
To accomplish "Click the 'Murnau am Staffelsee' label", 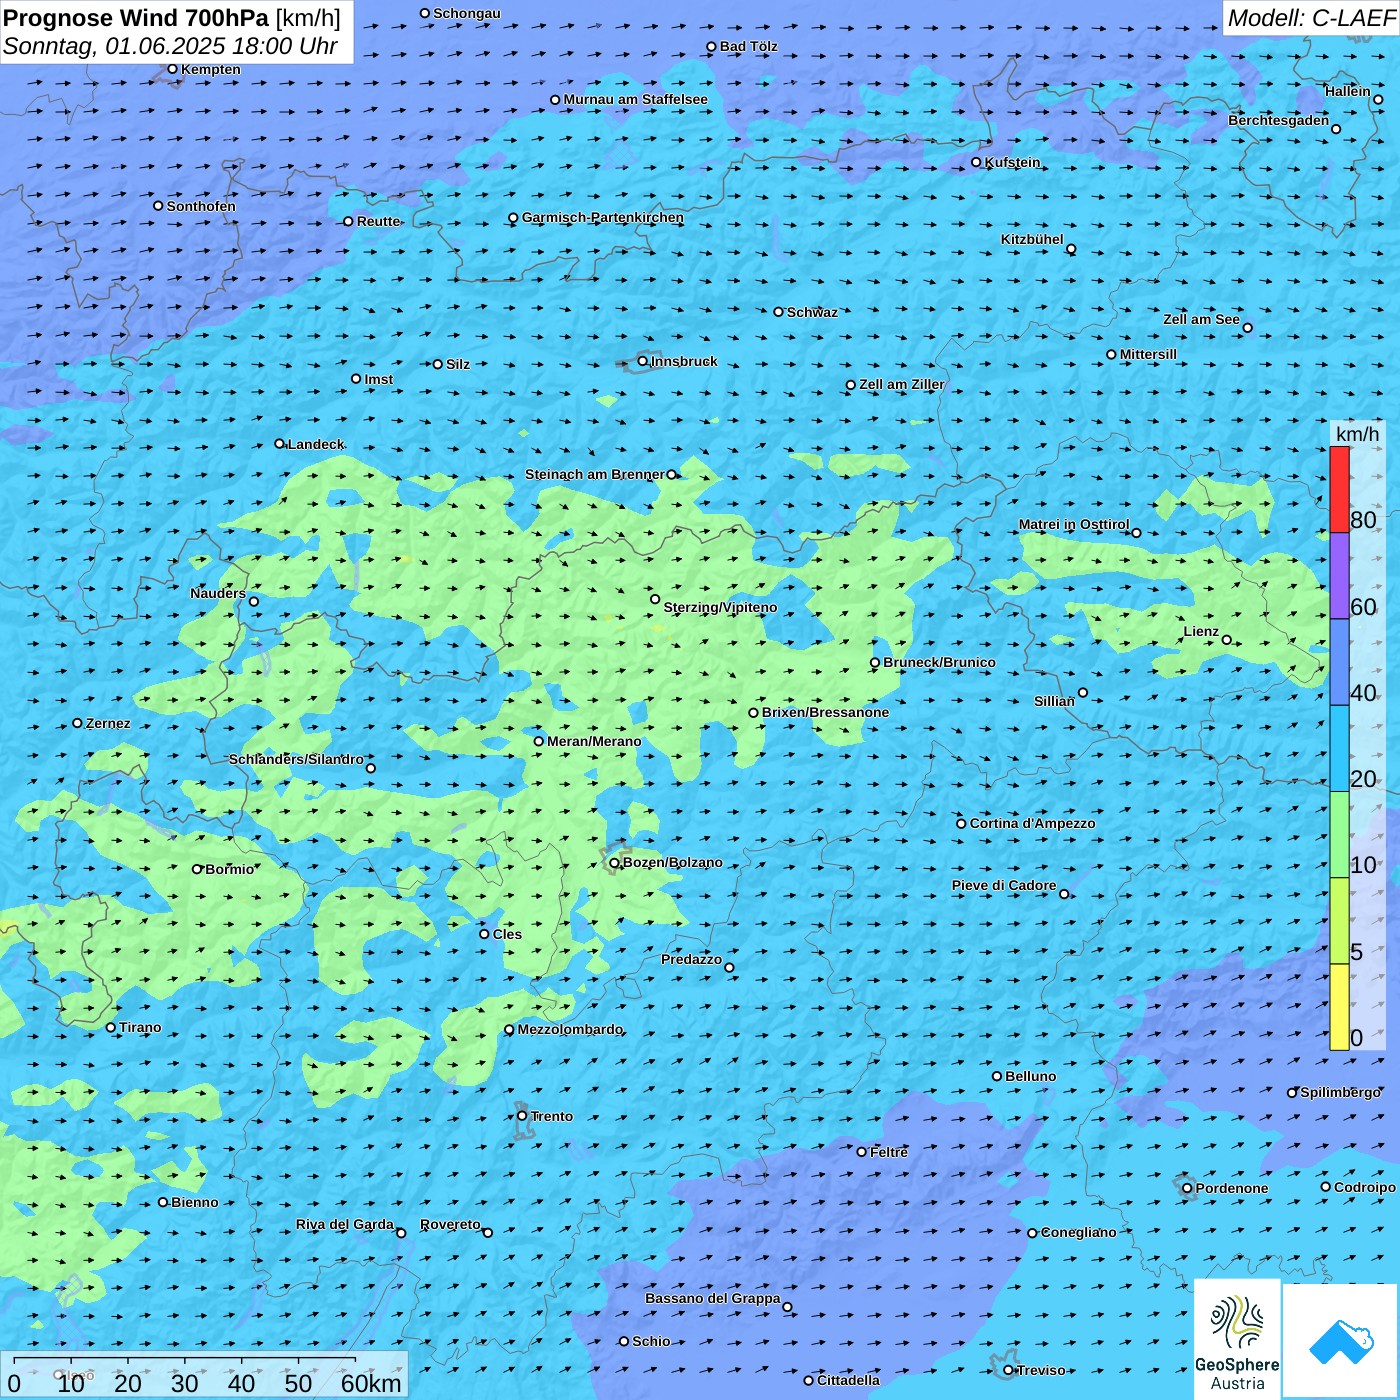I will tap(635, 99).
